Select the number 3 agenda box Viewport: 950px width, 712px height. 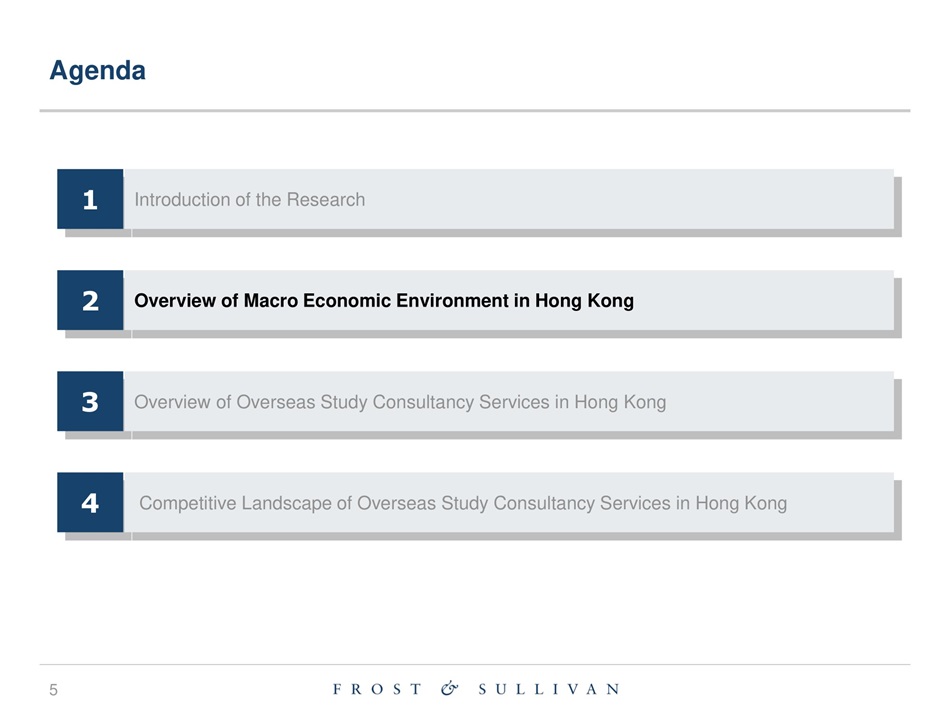(90, 402)
